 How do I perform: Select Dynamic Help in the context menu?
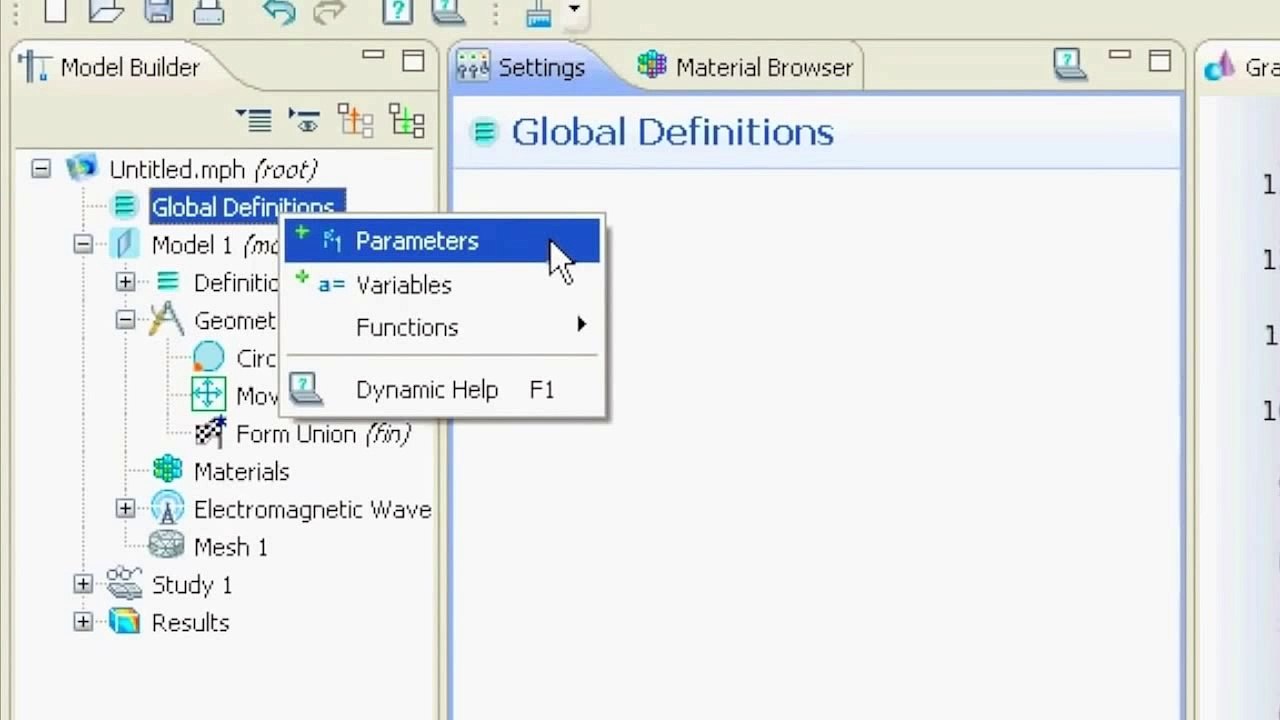(x=442, y=389)
